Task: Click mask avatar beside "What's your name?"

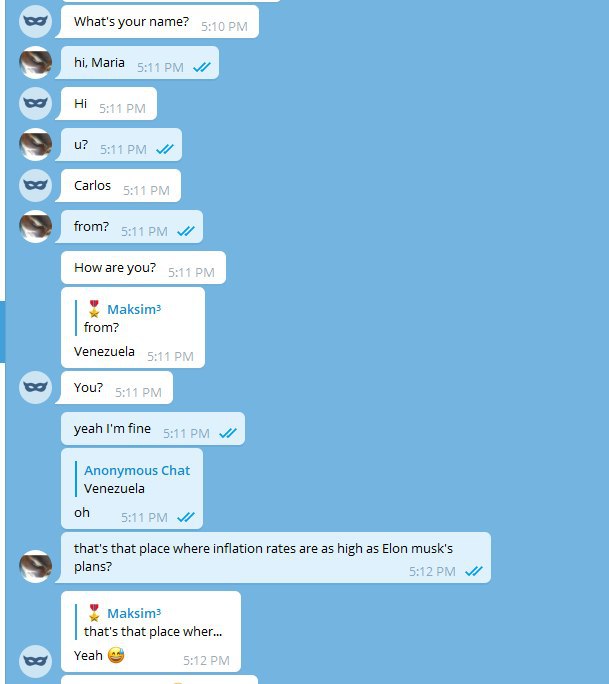Action: click(x=35, y=21)
